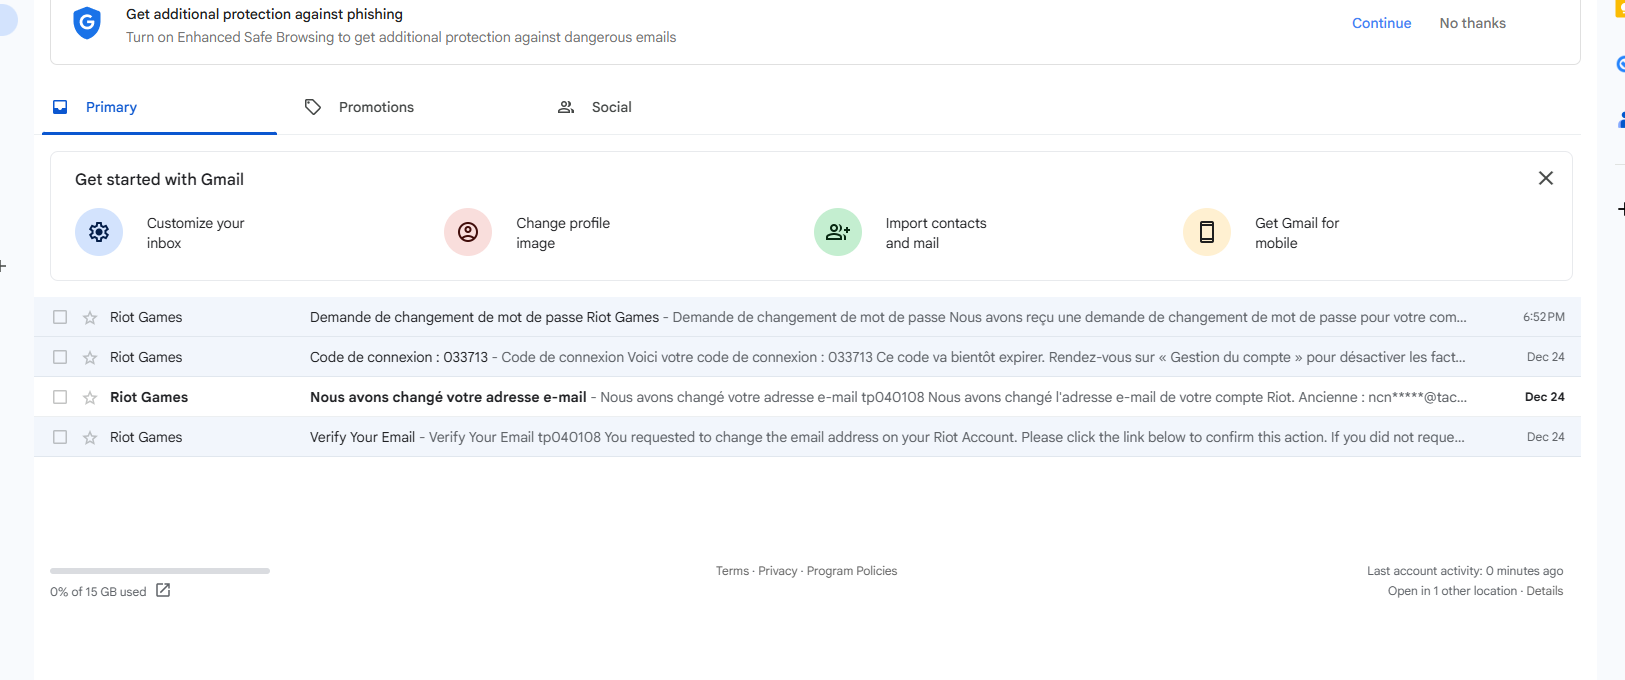Open Import contacts and mail
1625x680 pixels.
(x=936, y=233)
